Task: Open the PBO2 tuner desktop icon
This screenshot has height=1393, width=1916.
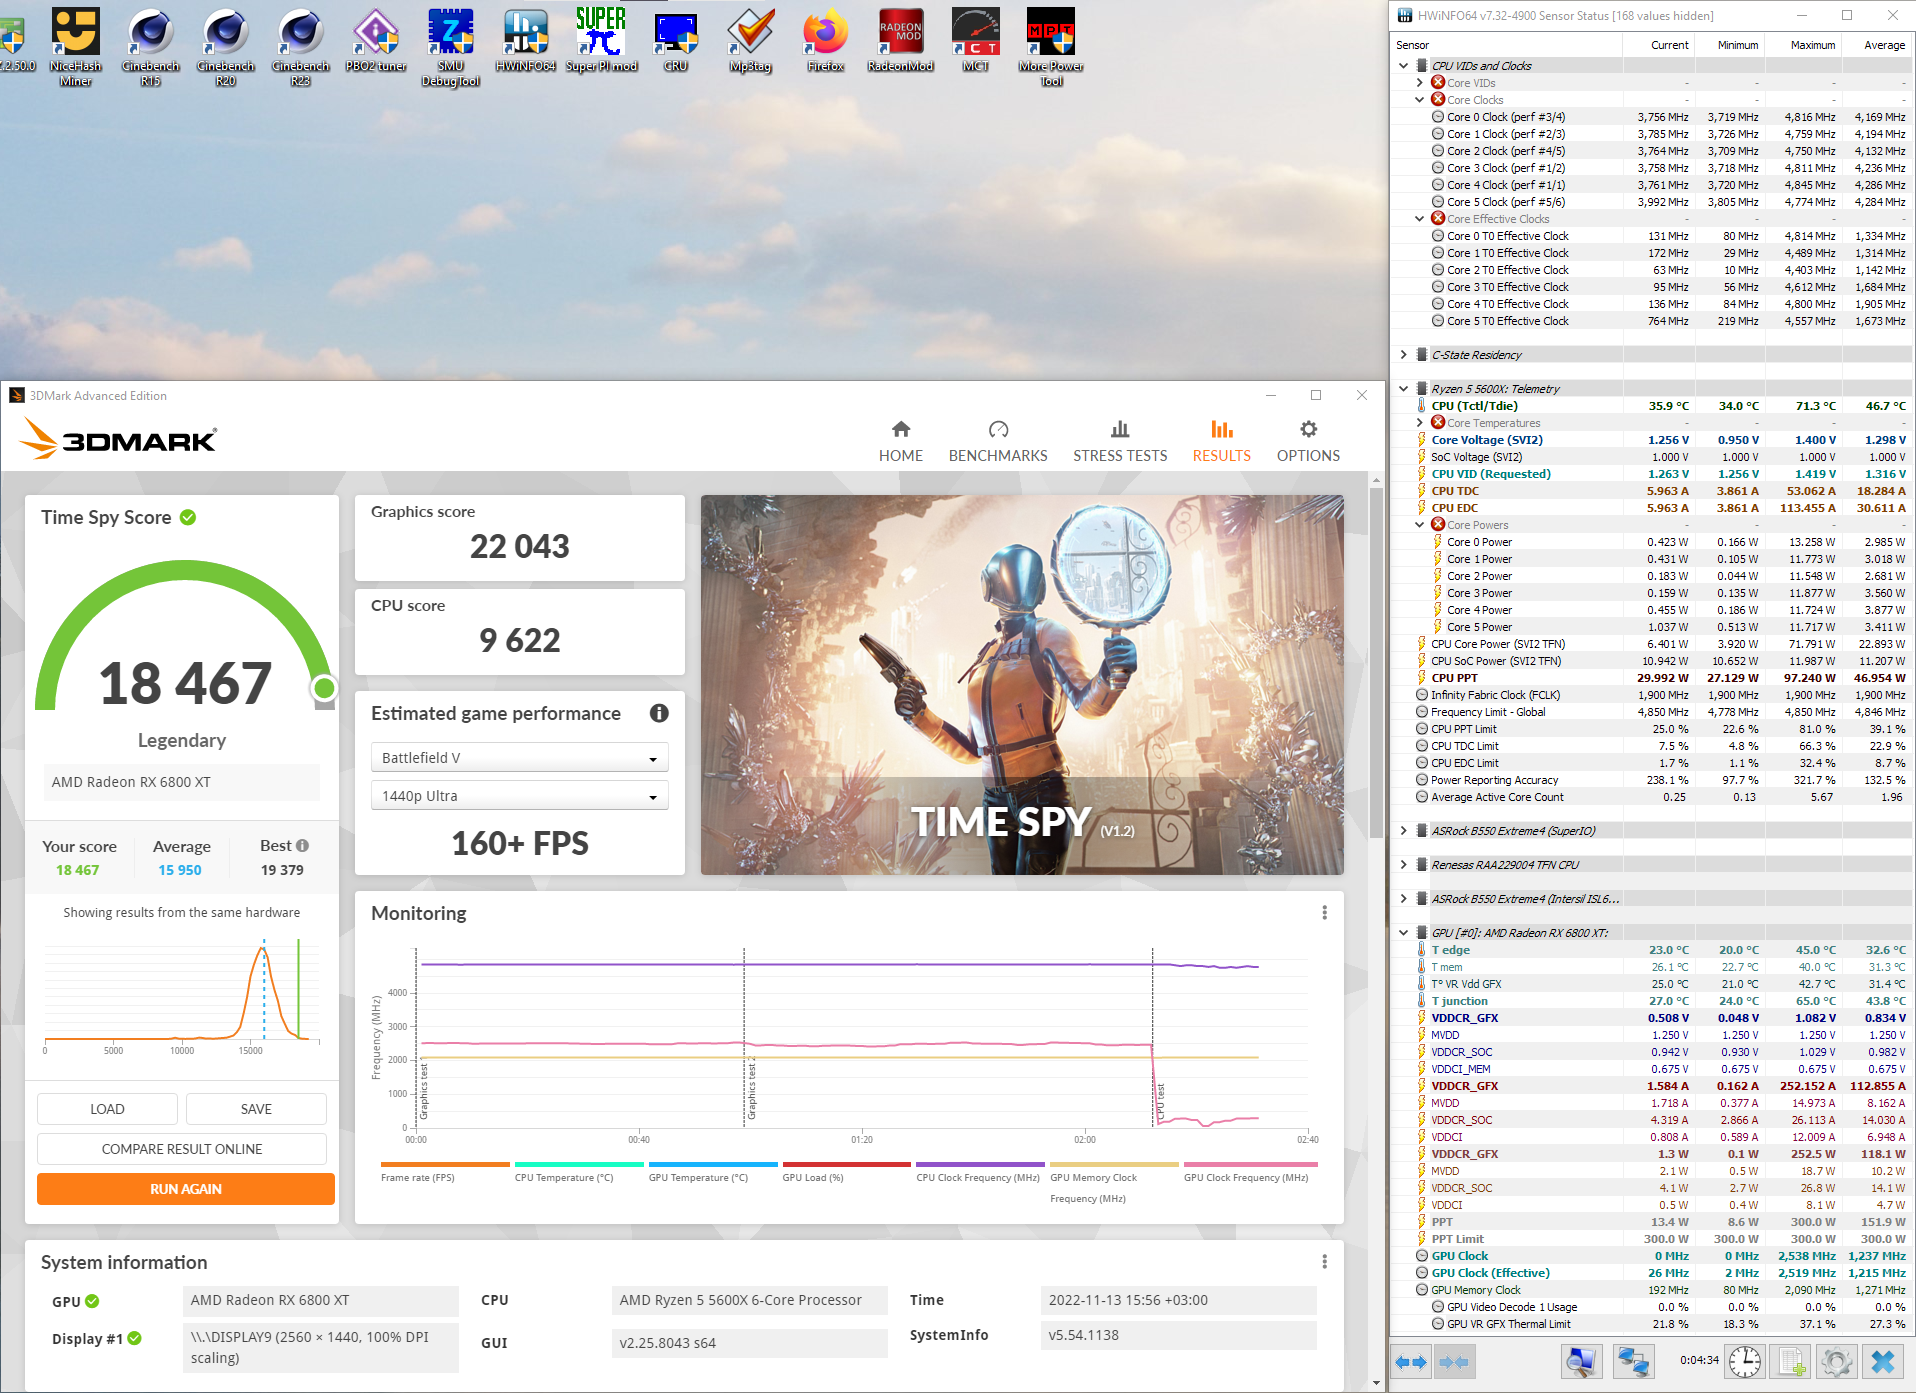Action: click(376, 40)
